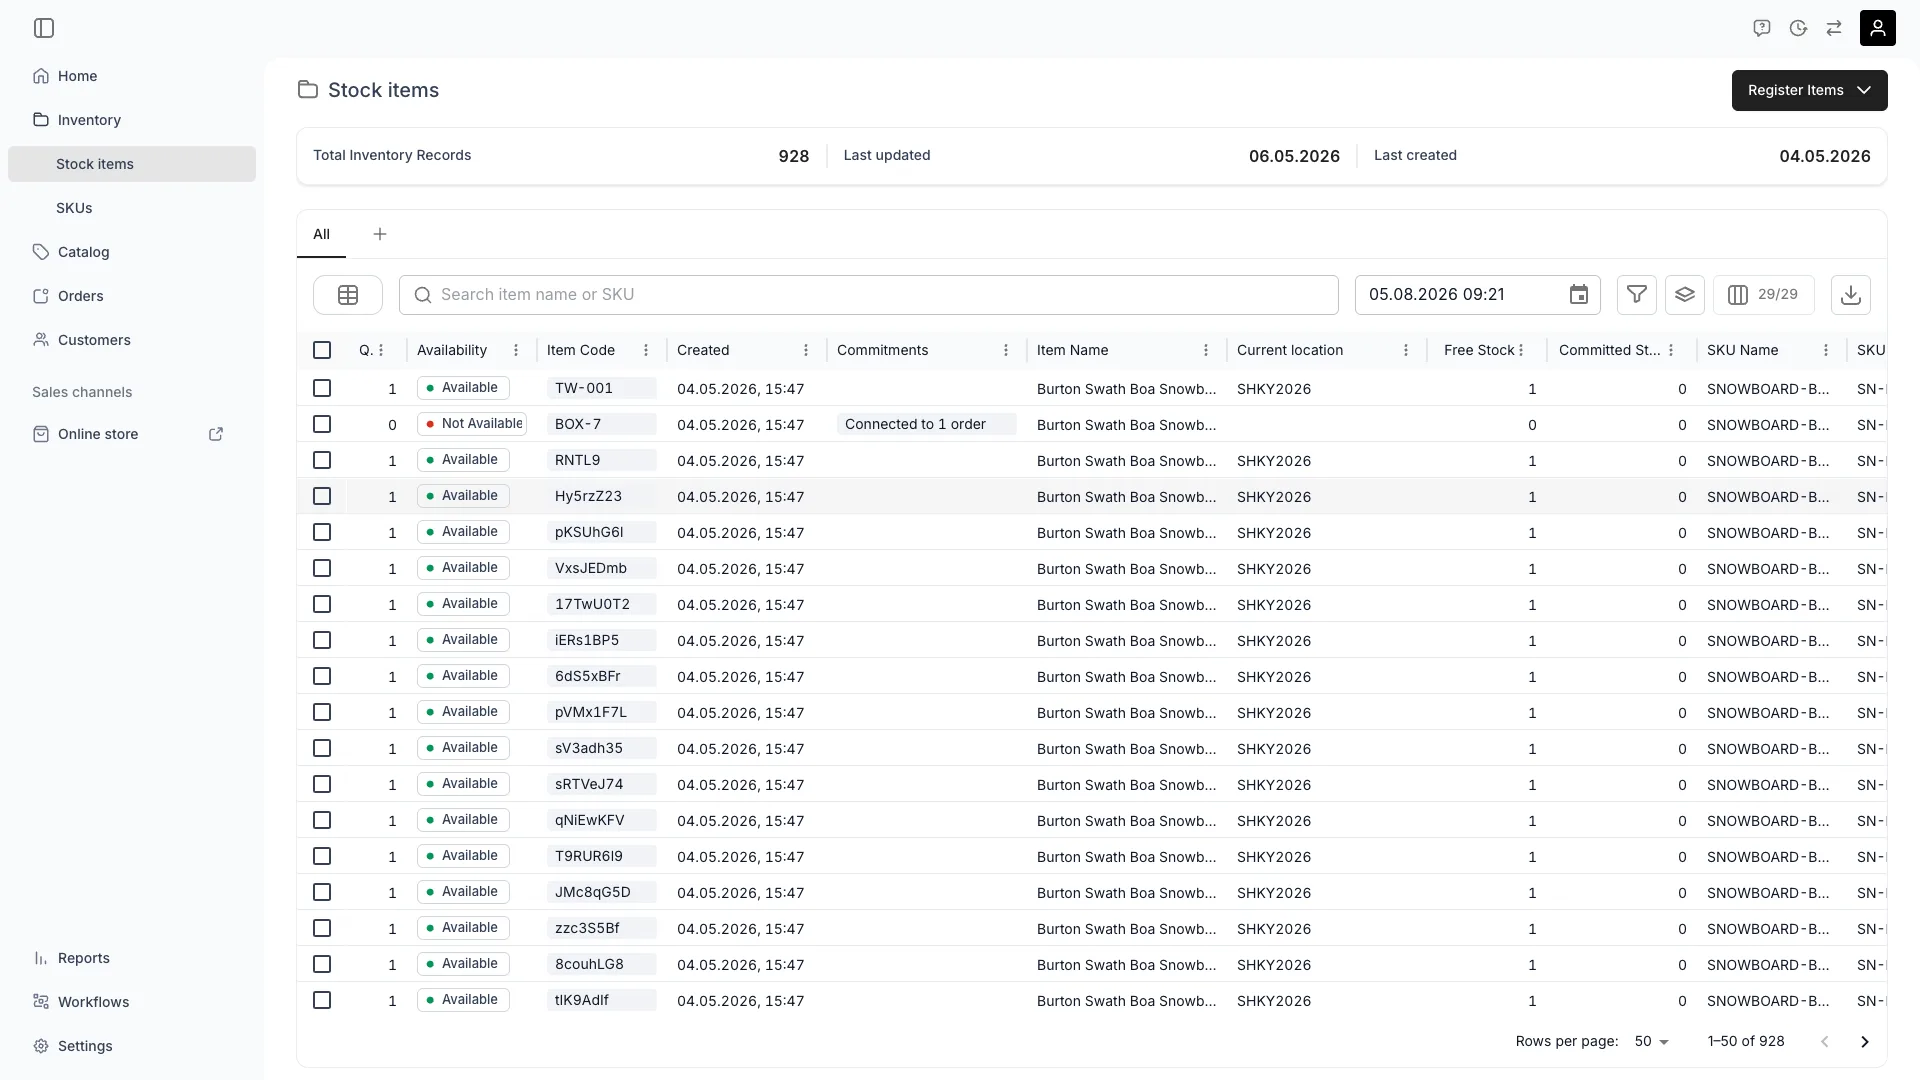Open Created column options menu
Image resolution: width=1920 pixels, height=1080 pixels.
[806, 350]
